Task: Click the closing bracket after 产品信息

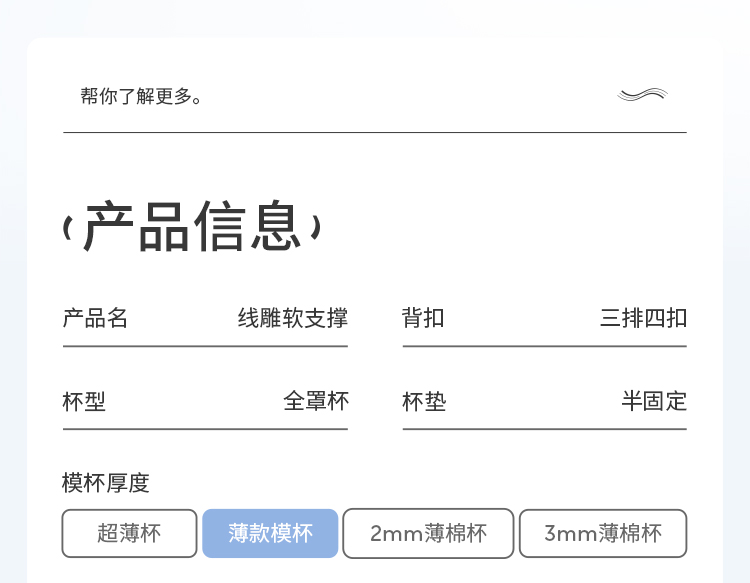Action: [x=316, y=228]
